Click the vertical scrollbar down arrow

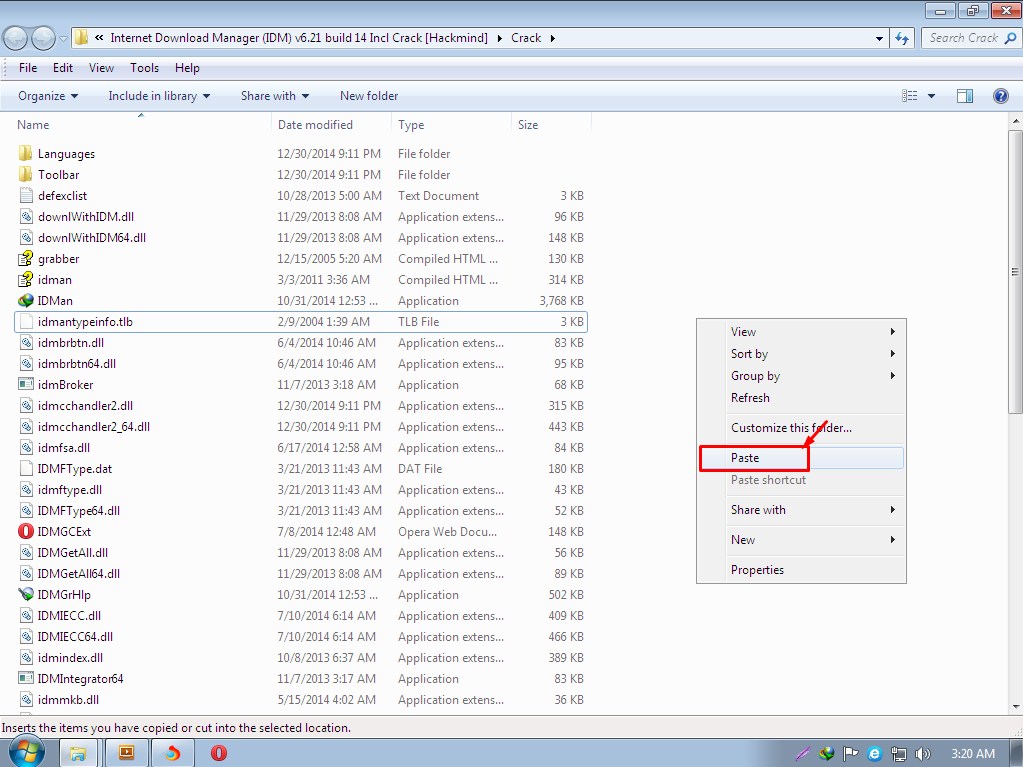pyautogui.click(x=1015, y=707)
